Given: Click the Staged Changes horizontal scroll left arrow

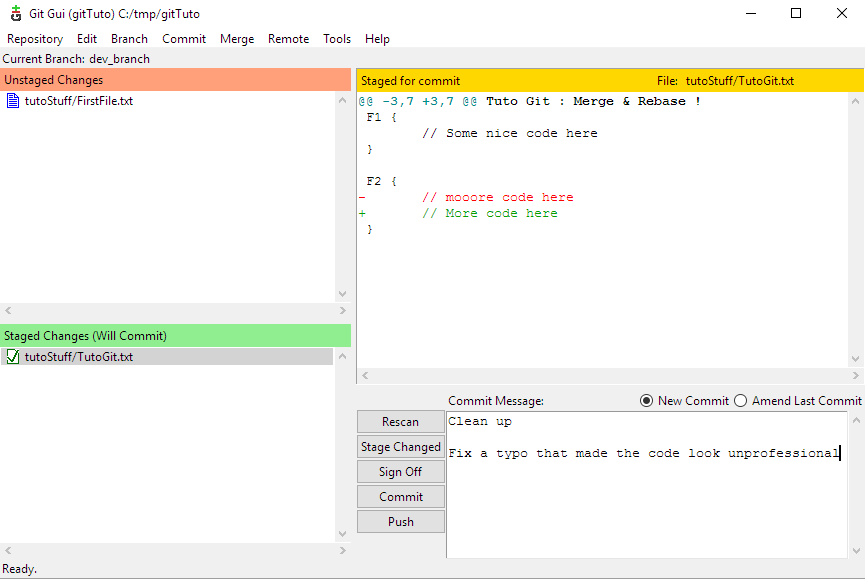Looking at the screenshot, I should [x=8, y=550].
